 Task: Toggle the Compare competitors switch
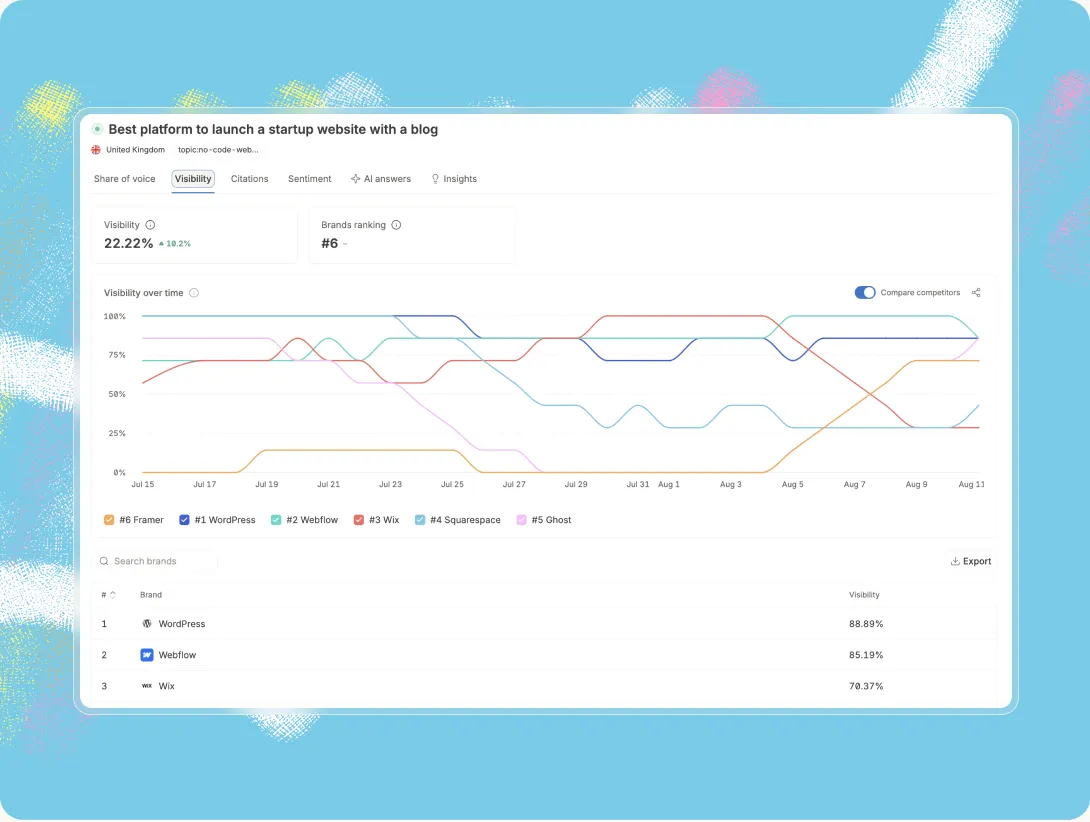[x=865, y=293]
